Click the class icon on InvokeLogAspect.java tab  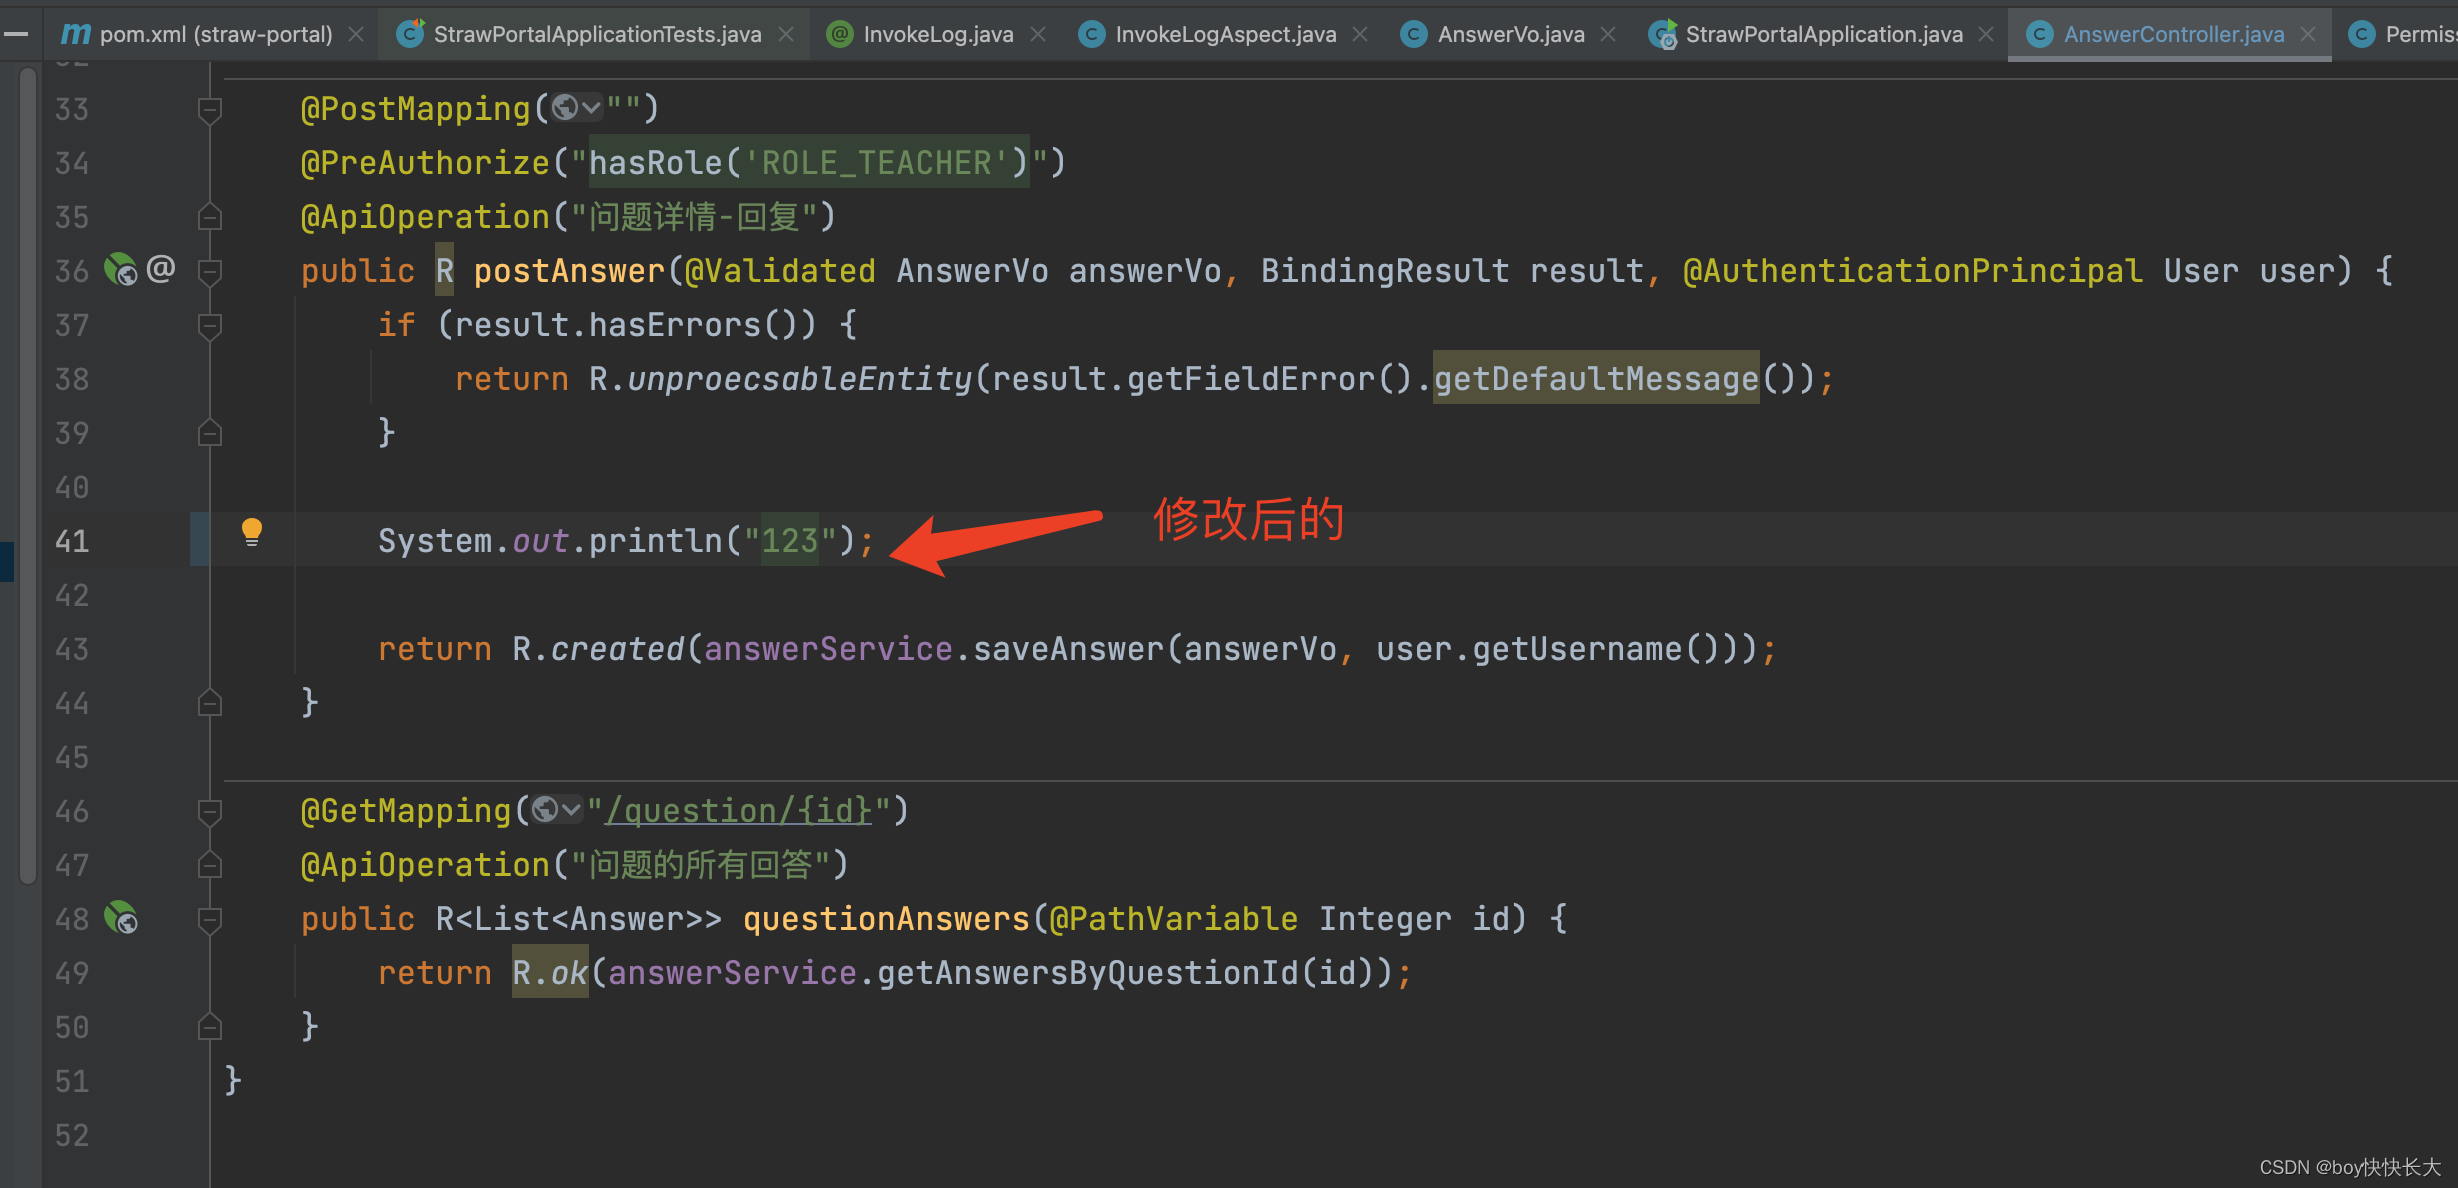[x=1091, y=34]
